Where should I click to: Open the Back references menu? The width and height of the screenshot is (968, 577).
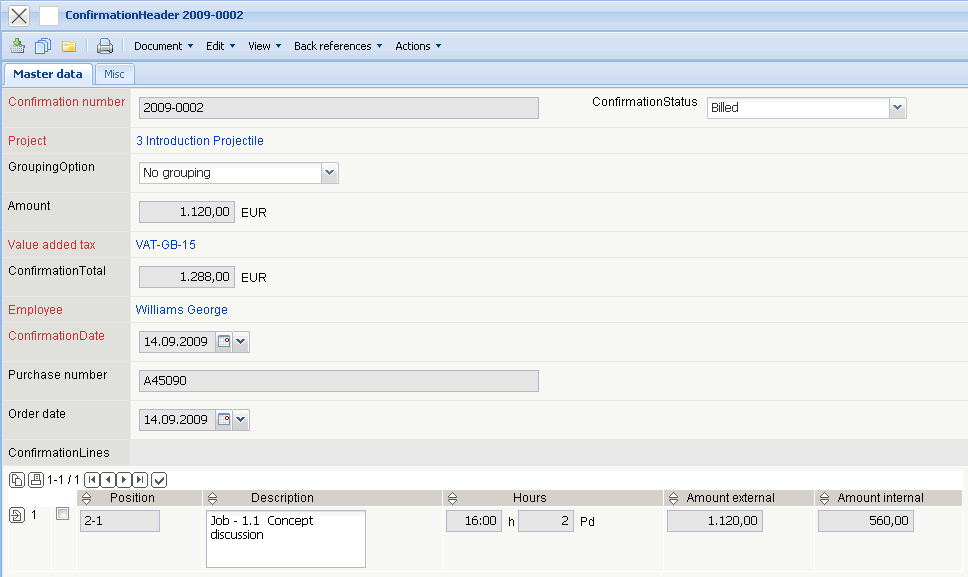click(x=338, y=46)
